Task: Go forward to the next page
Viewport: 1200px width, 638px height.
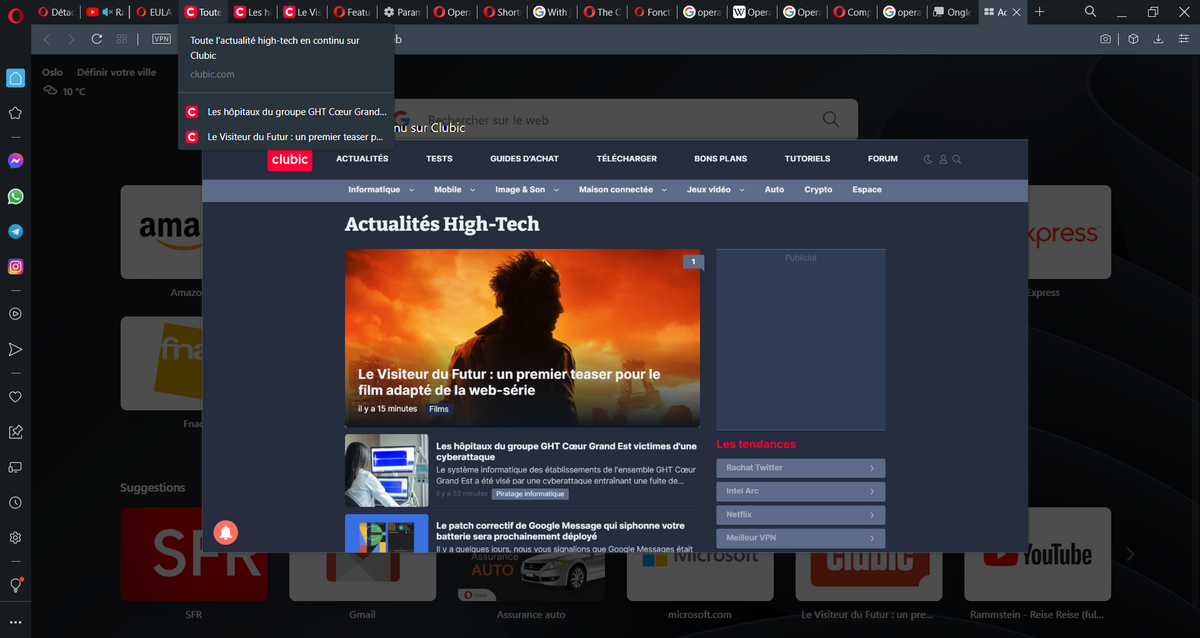Action: [x=71, y=39]
